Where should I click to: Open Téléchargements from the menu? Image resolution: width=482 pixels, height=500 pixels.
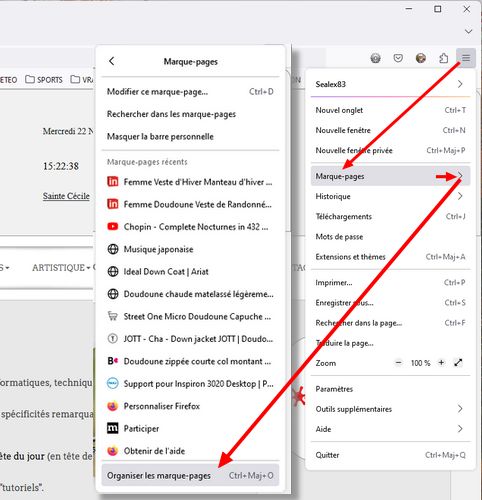(390, 216)
